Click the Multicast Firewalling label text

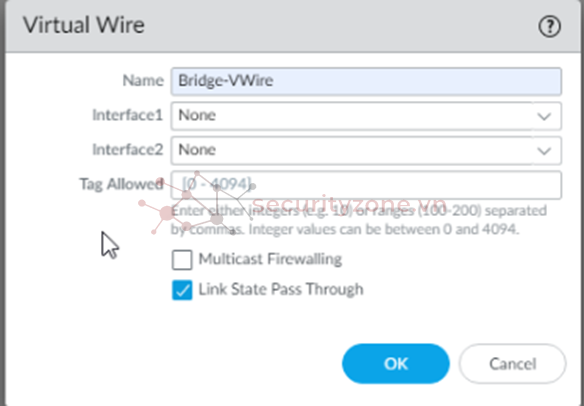(x=270, y=259)
